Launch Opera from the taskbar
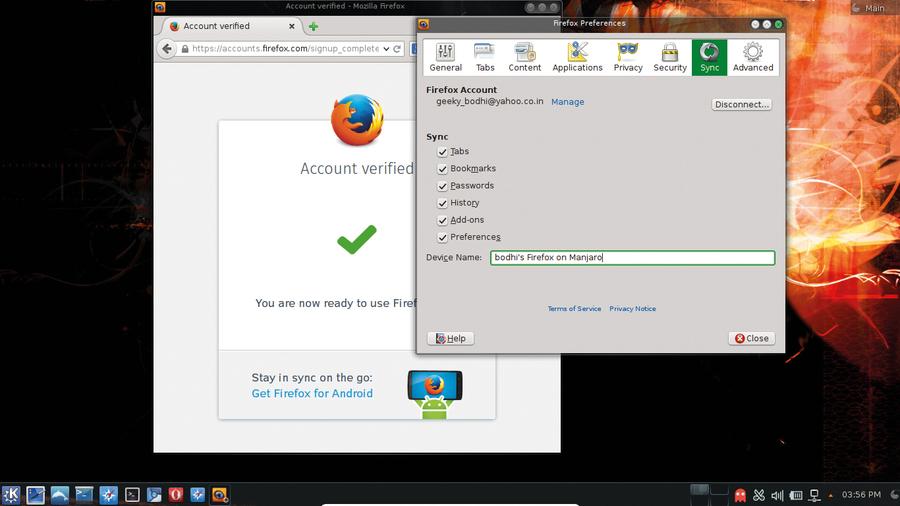The width and height of the screenshot is (900, 506). (176, 495)
